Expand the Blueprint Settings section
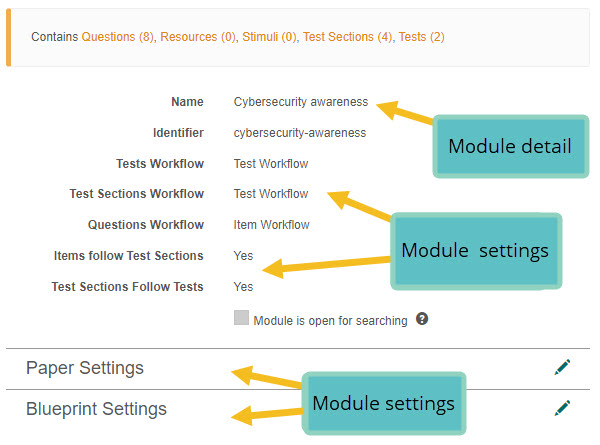Screen dimensions: 600x445 click(x=96, y=409)
